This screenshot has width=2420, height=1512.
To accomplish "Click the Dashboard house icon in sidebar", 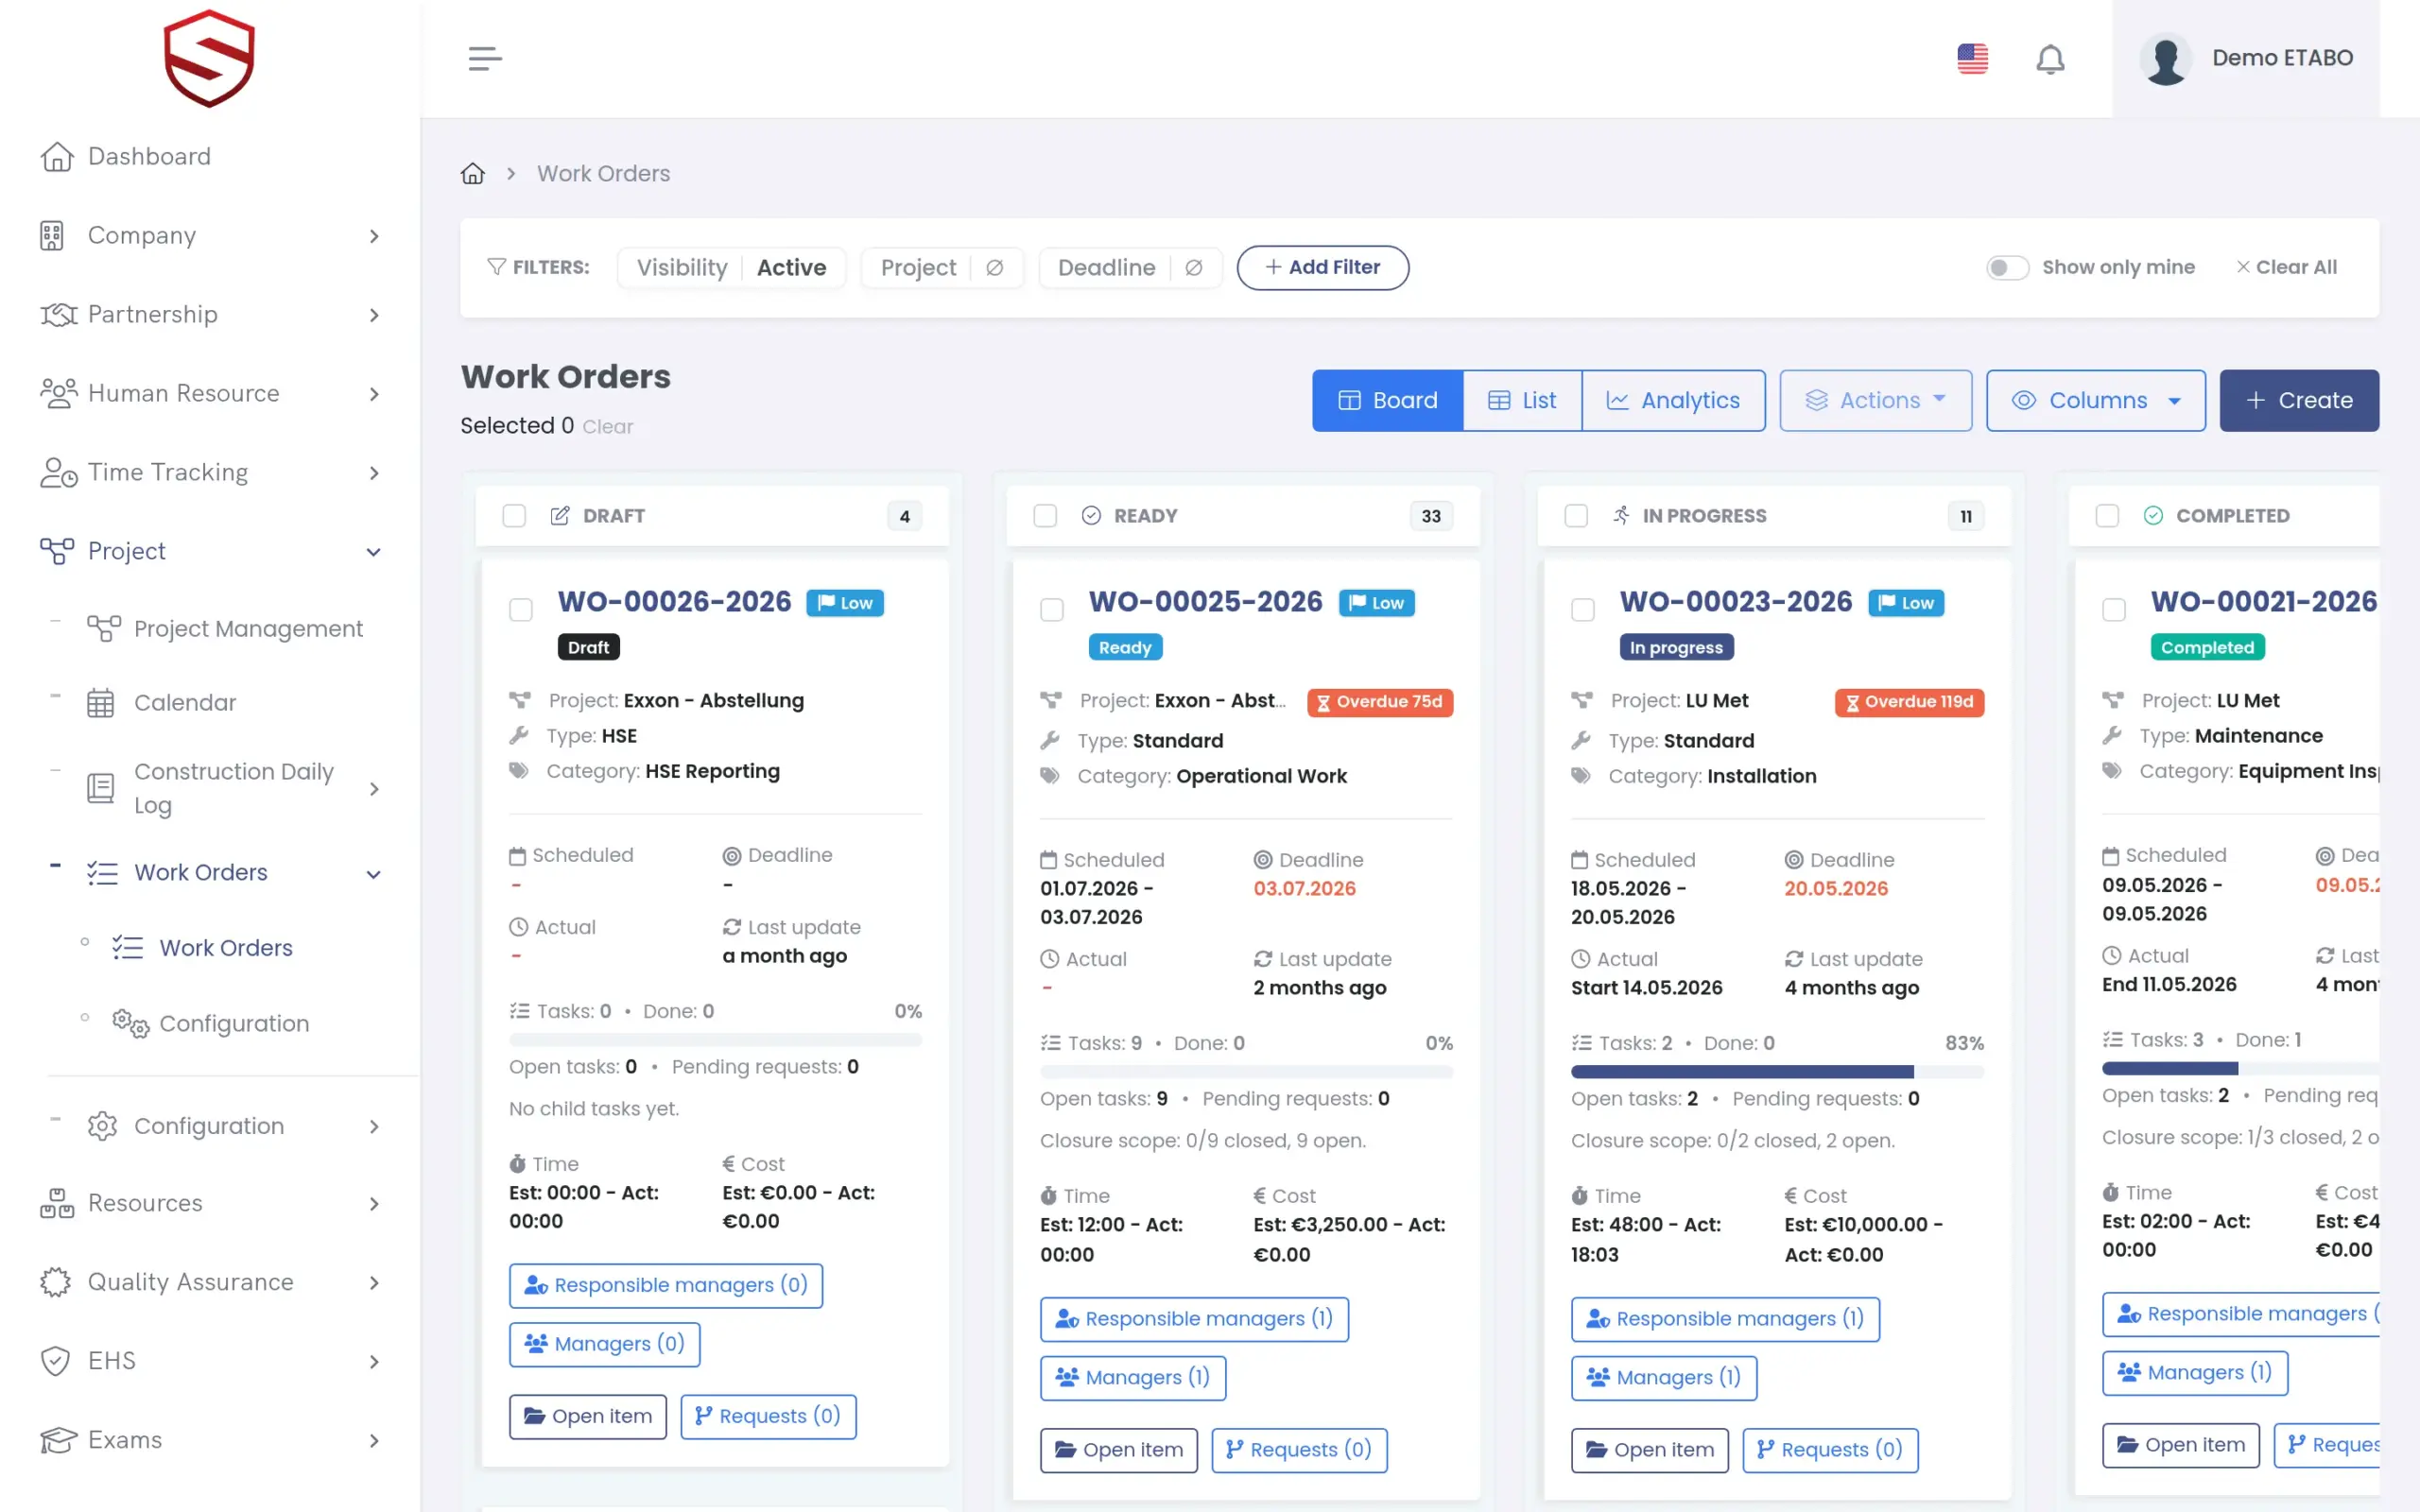I will [57, 156].
